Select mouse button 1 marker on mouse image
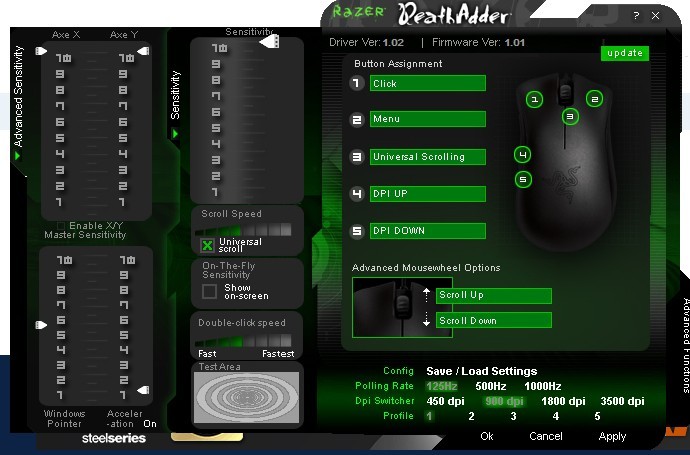 [x=534, y=99]
